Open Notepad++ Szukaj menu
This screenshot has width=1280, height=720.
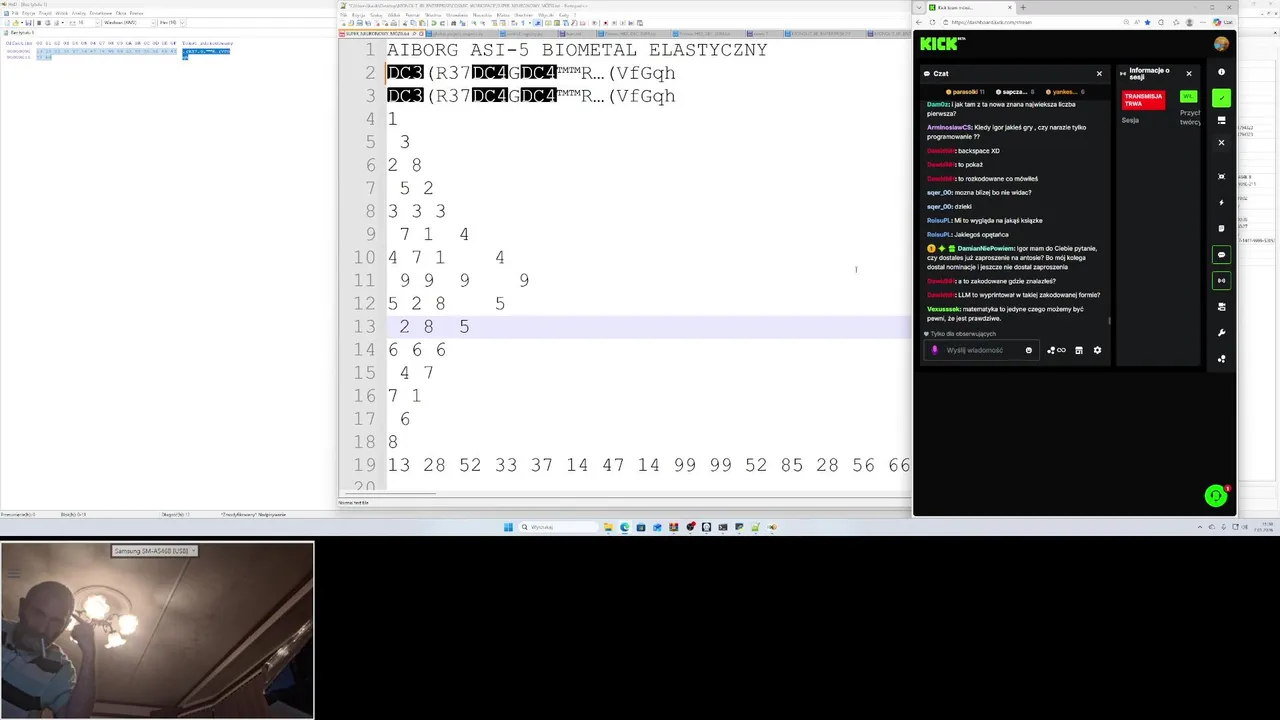(x=376, y=15)
